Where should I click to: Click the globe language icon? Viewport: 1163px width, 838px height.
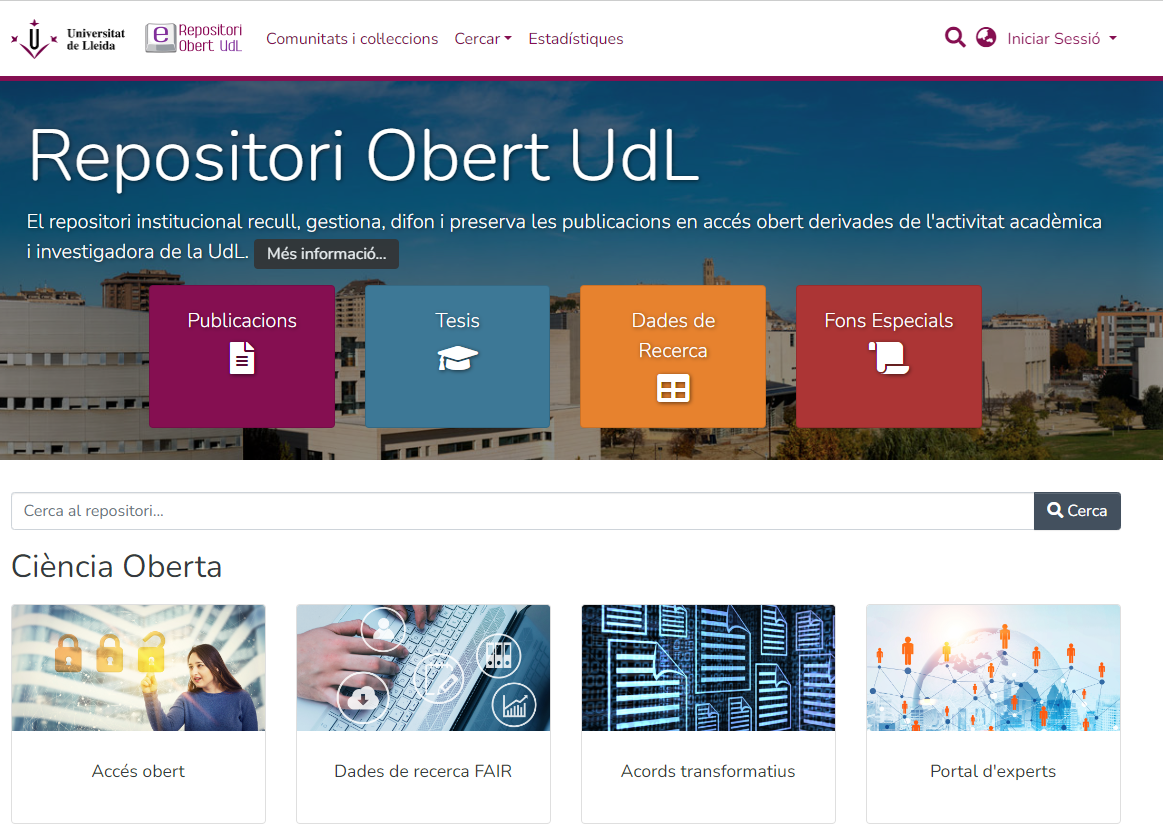click(x=986, y=37)
